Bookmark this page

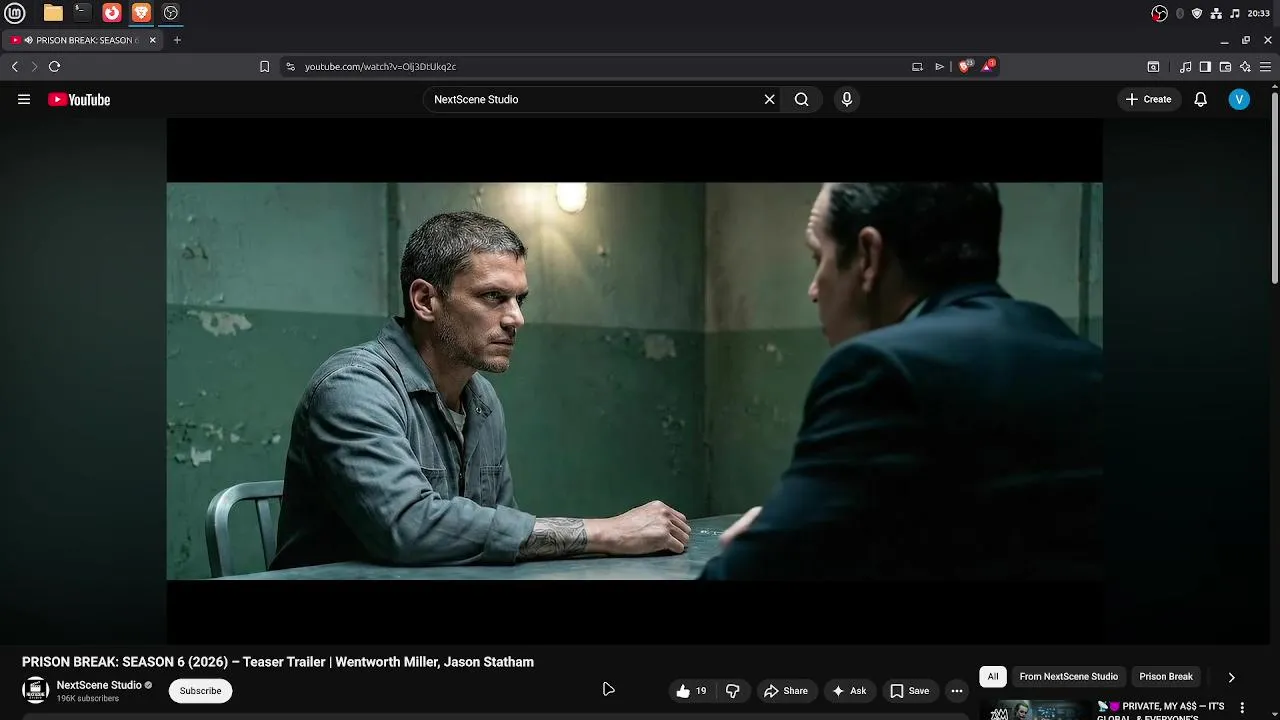click(x=264, y=66)
